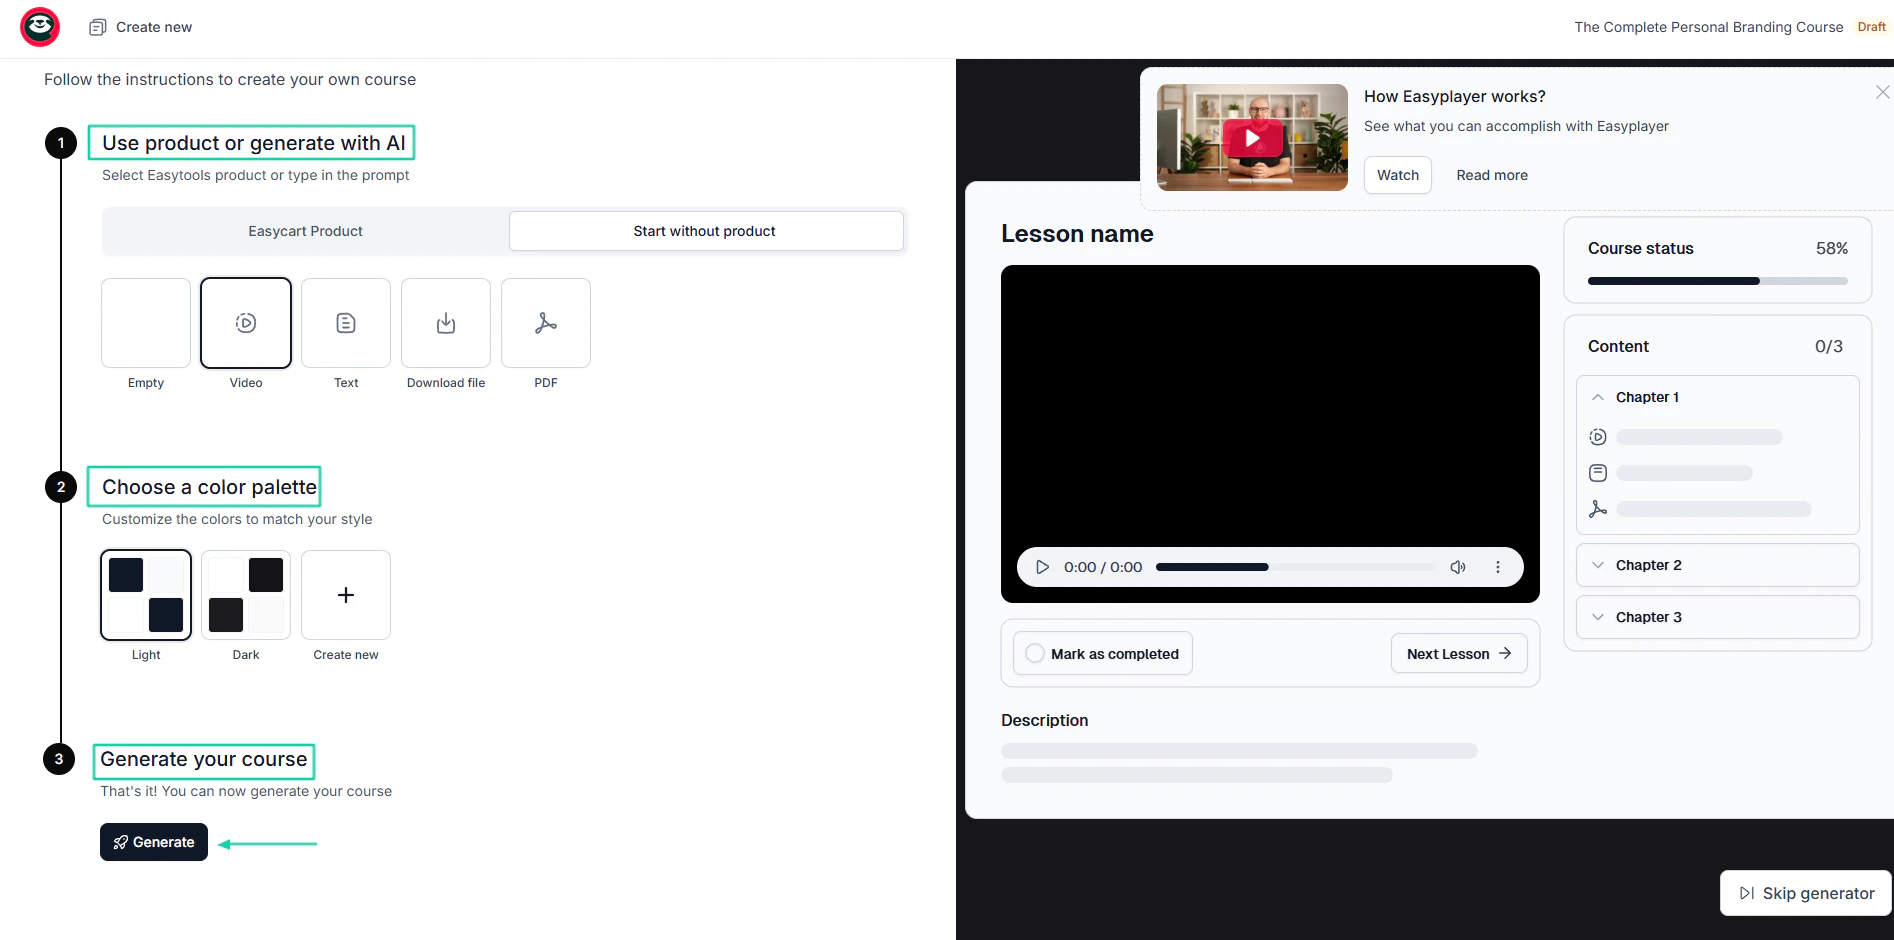Click the Easytools raccoon logo

40,27
